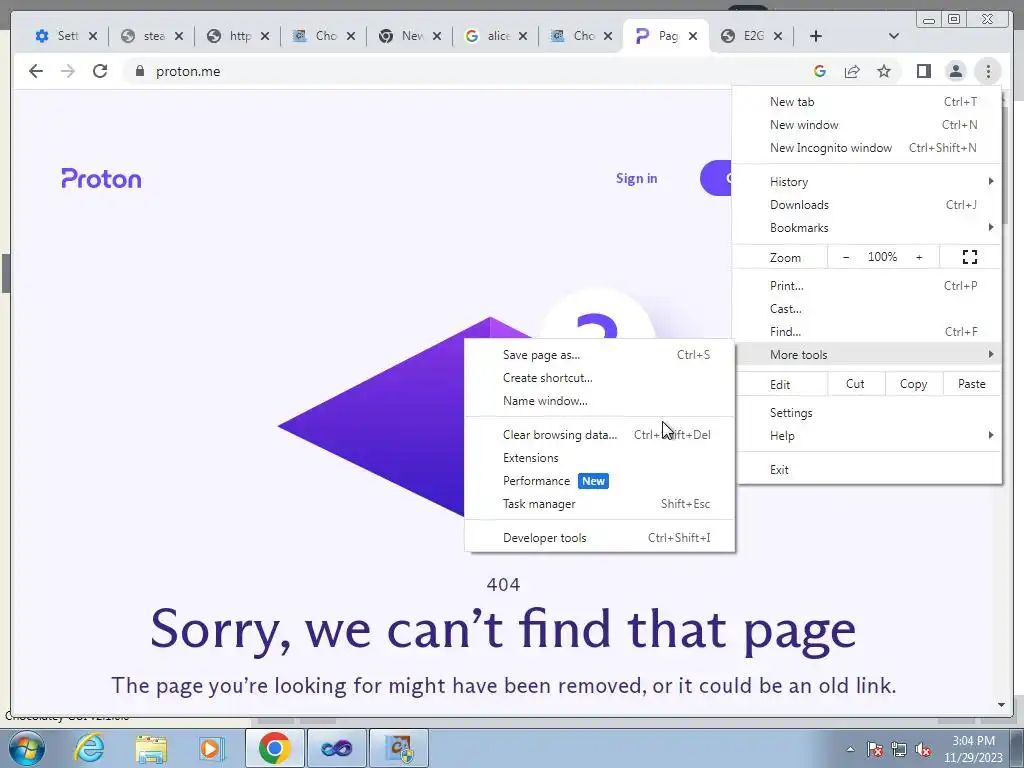Select Exit from the Chrome menu

[x=869, y=470]
